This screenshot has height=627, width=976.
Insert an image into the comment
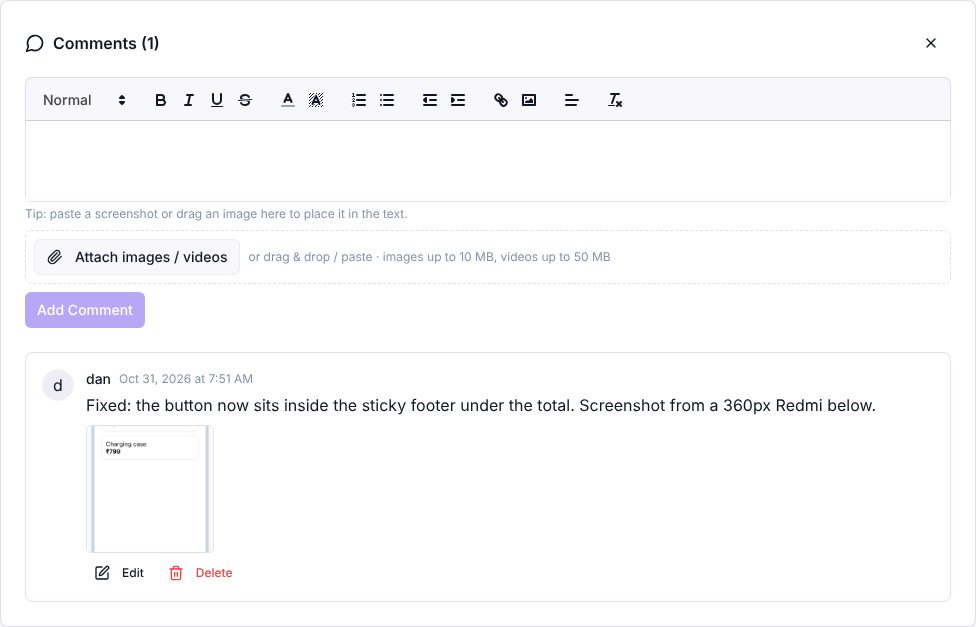click(x=529, y=100)
